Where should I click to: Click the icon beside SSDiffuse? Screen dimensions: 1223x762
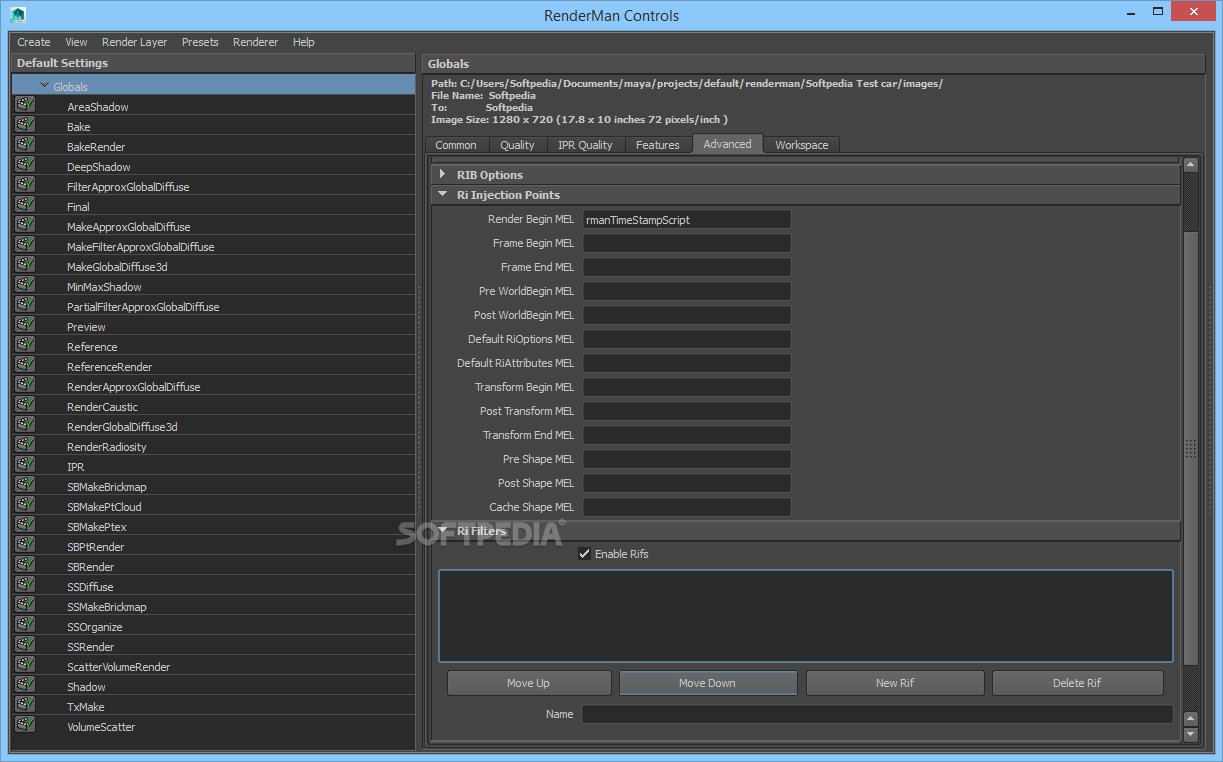click(x=25, y=585)
